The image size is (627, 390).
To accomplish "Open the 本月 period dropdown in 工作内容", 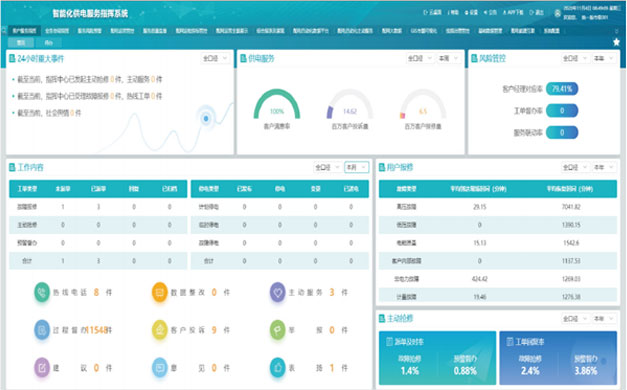I will tap(357, 167).
